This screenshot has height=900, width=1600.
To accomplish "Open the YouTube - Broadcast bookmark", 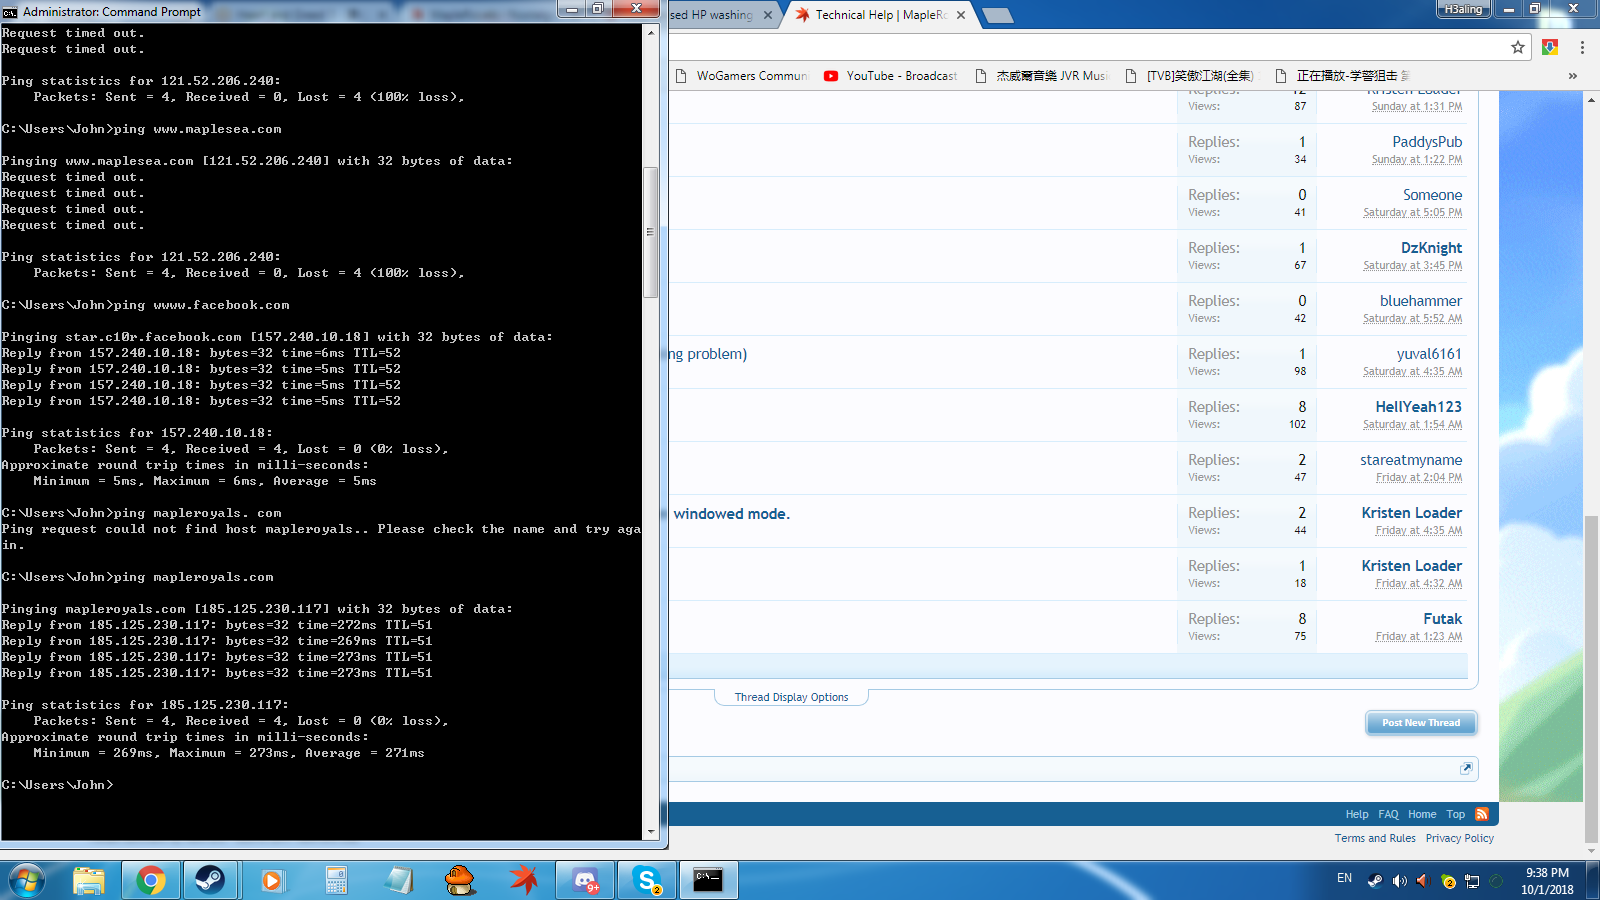I will [x=890, y=76].
